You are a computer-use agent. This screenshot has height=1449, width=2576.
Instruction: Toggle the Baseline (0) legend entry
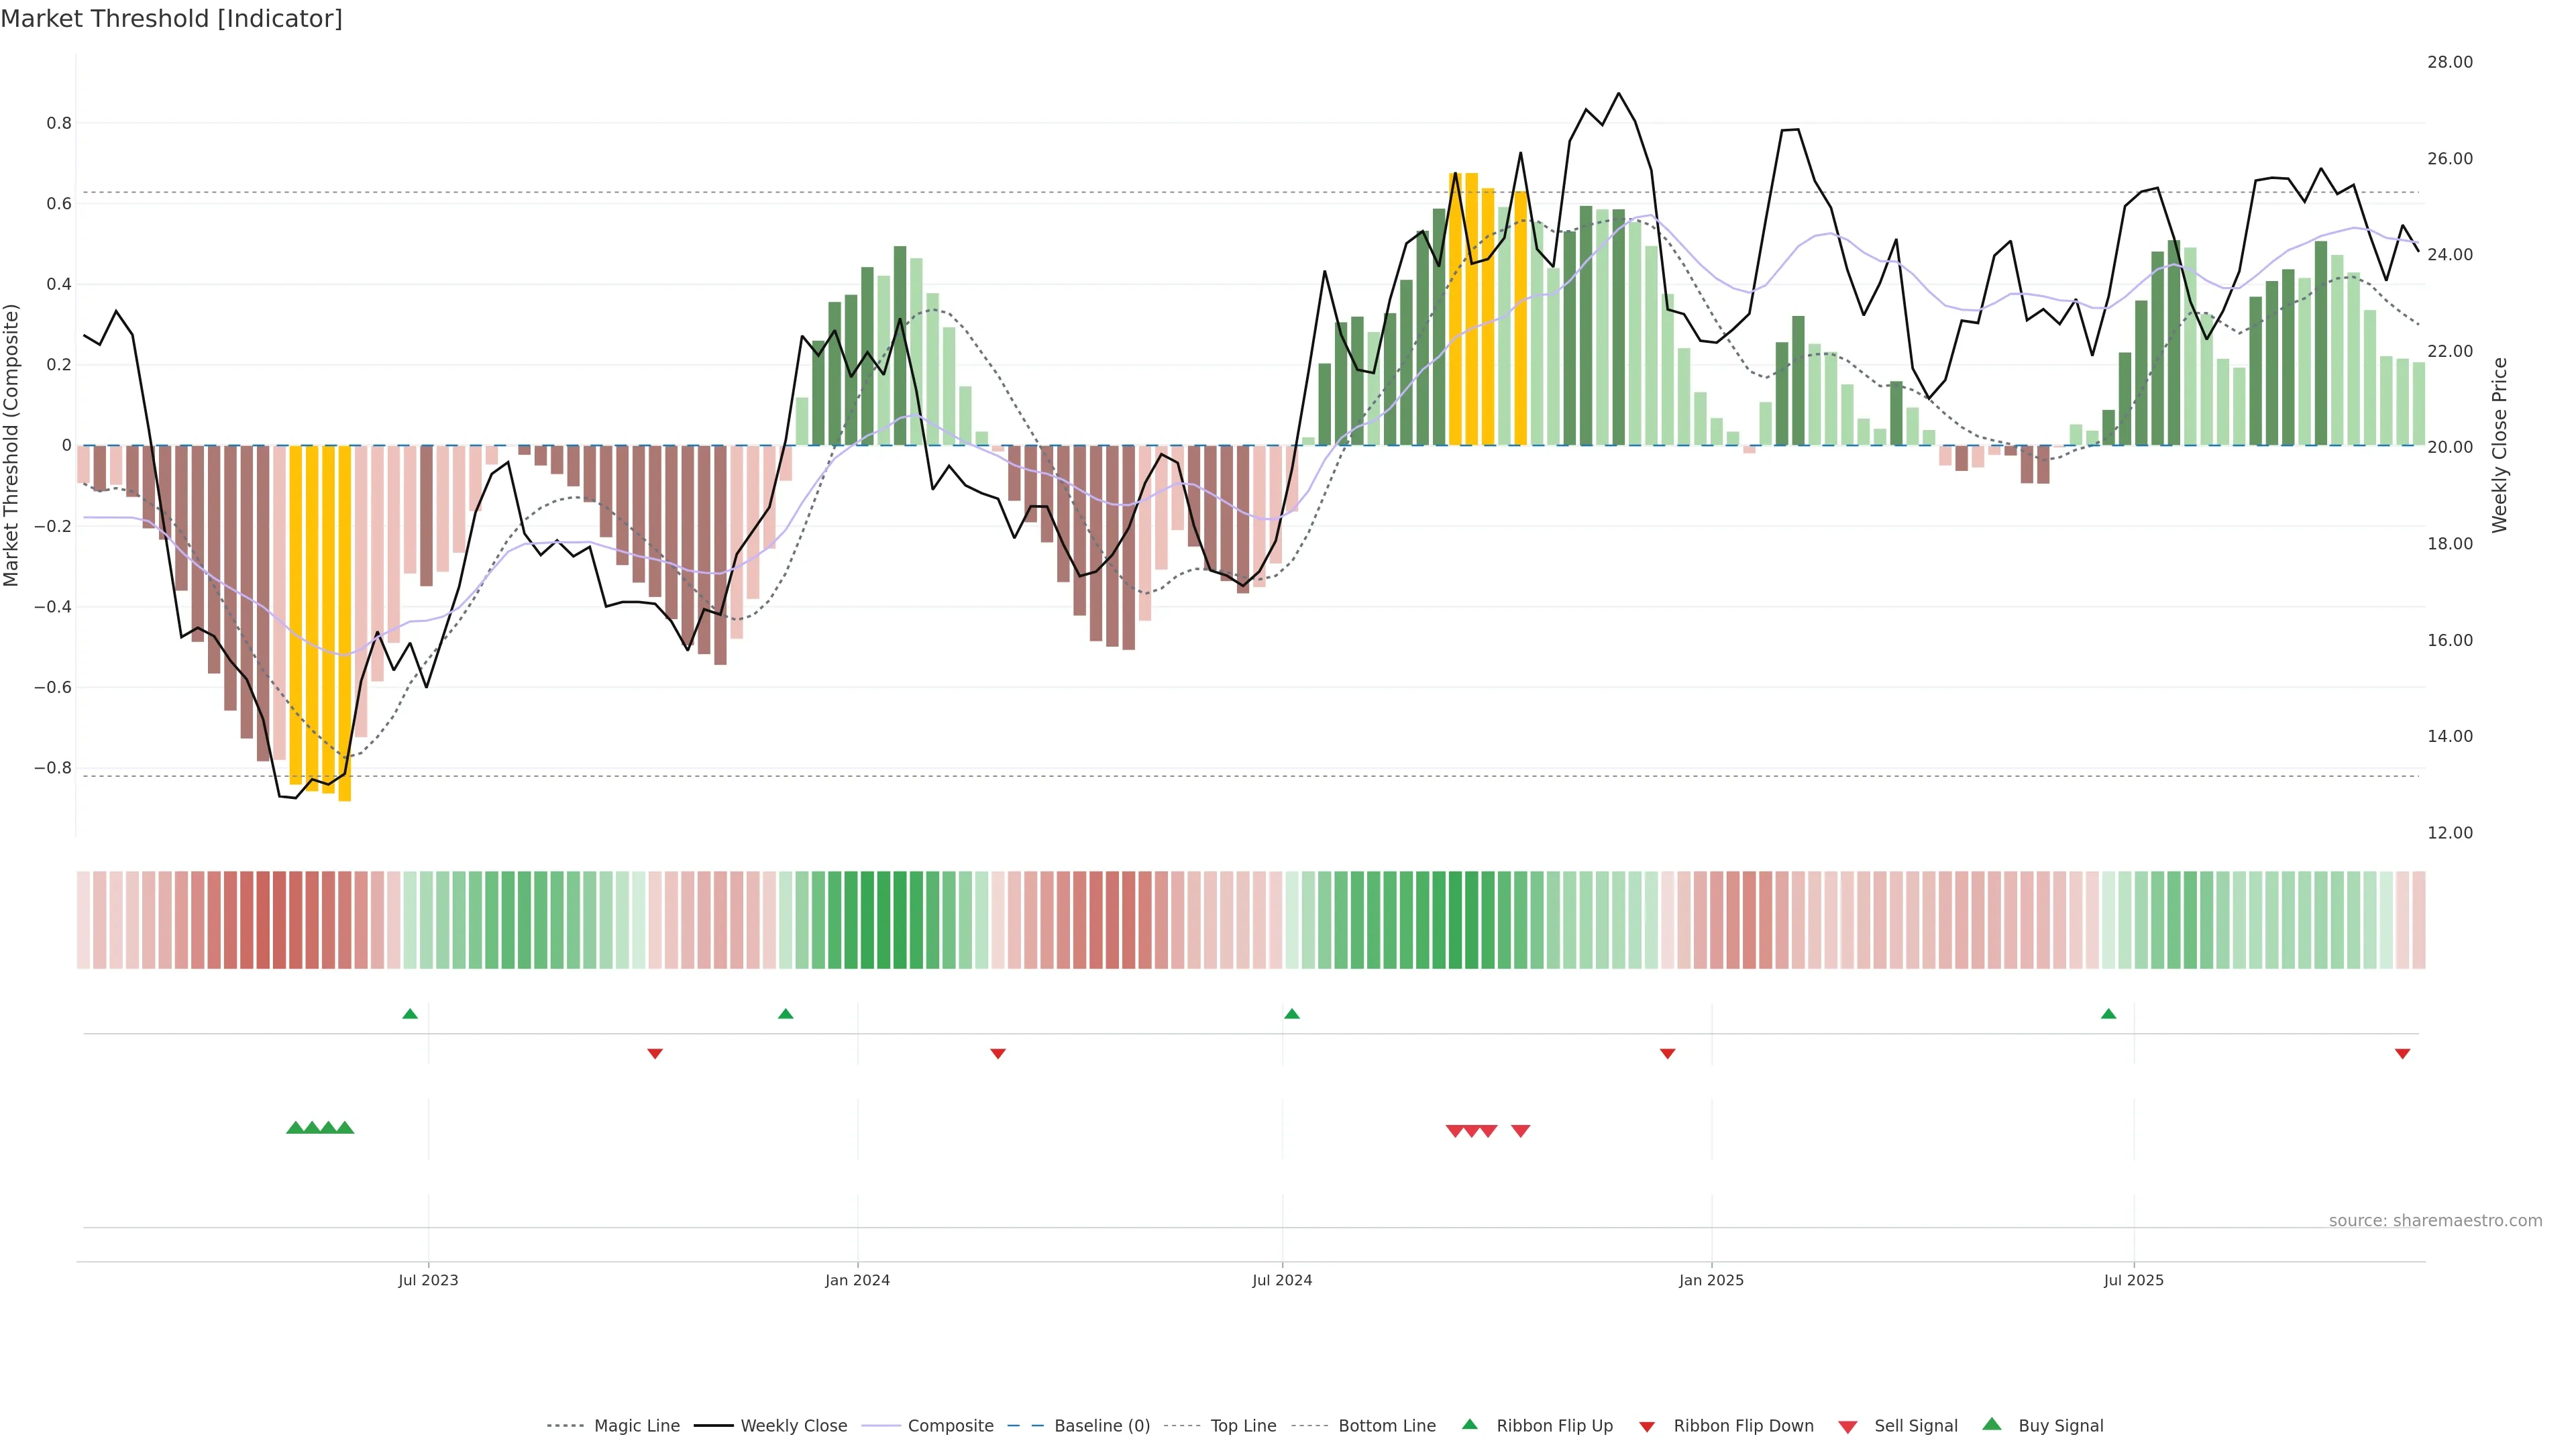[x=1102, y=1426]
